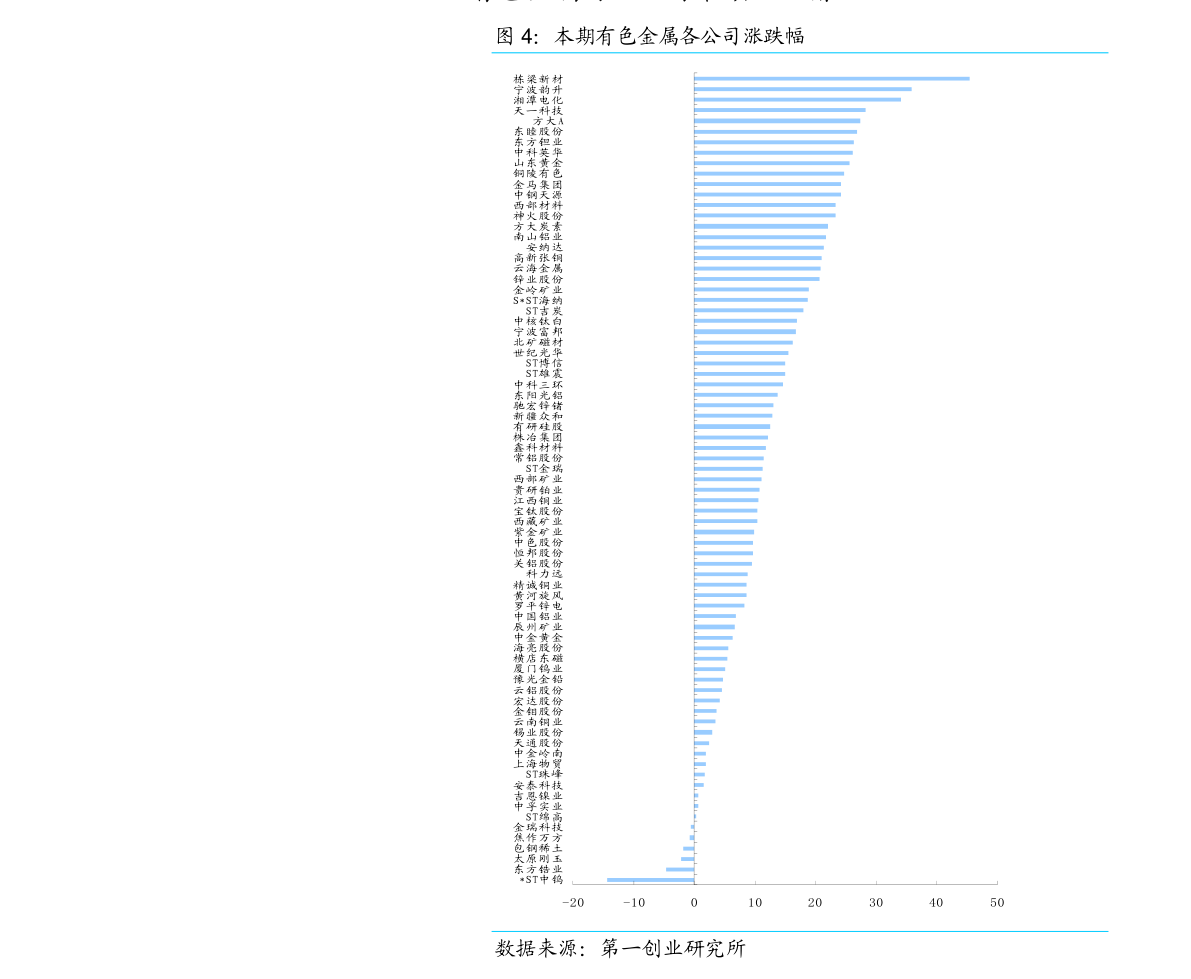
Task: Click the negative bar for *ST中钨
Action: (x=650, y=880)
